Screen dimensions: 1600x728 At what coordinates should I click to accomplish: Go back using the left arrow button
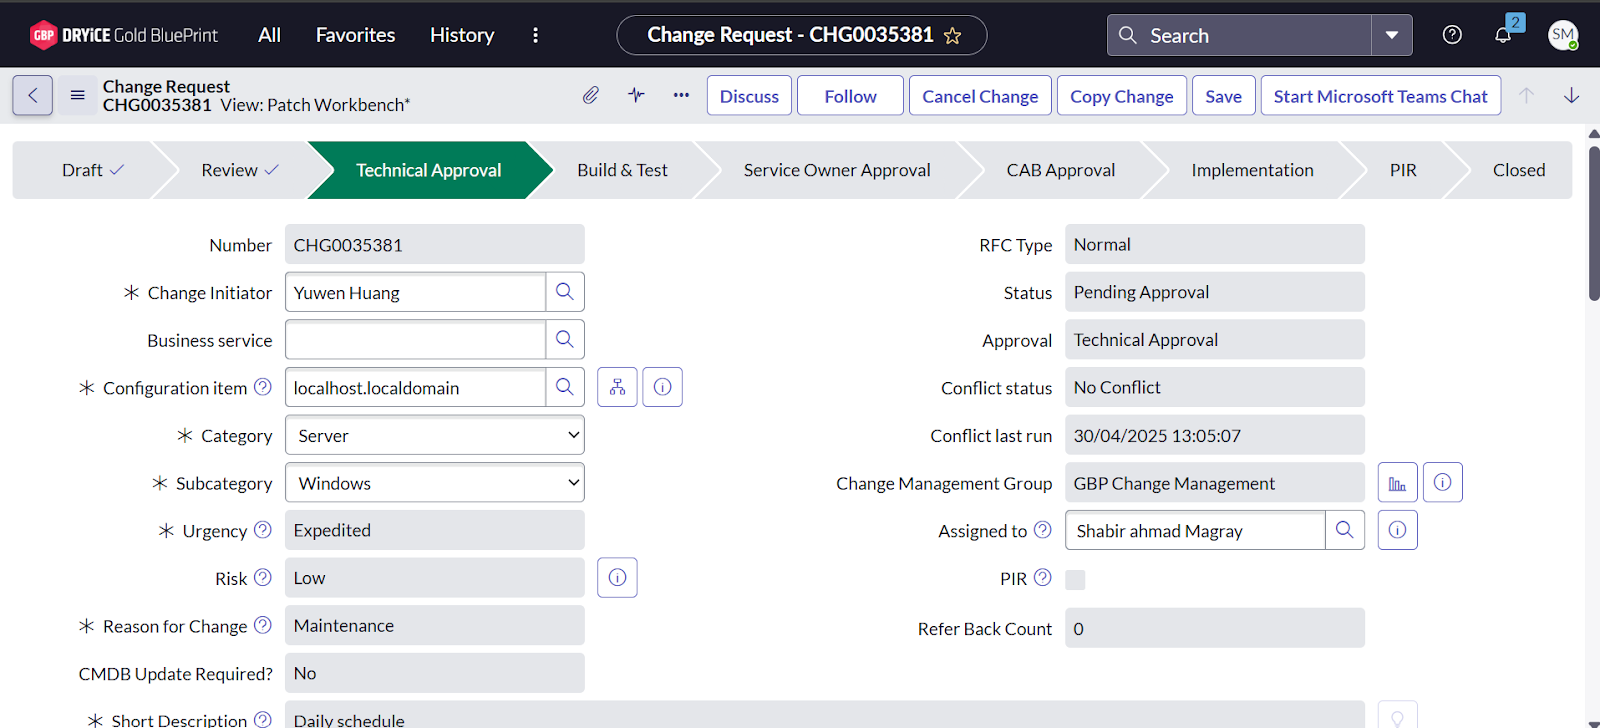(x=32, y=96)
